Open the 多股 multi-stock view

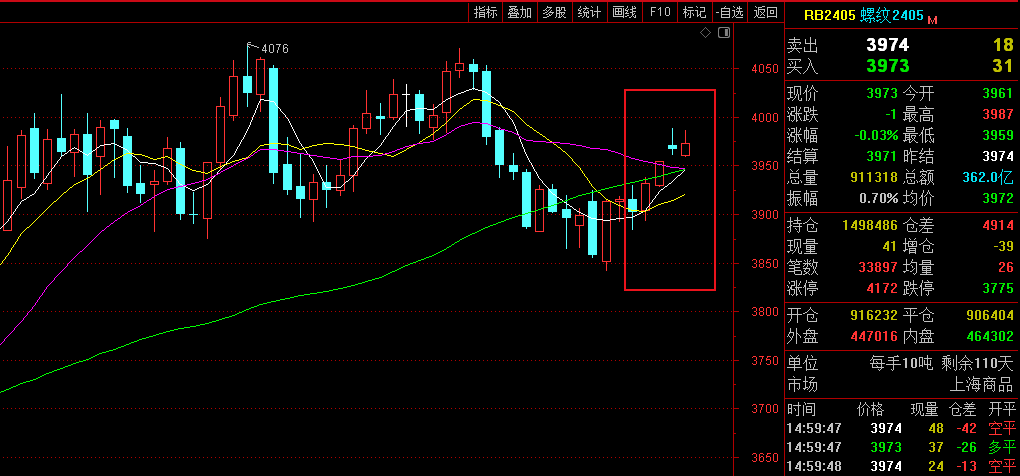[x=554, y=12]
